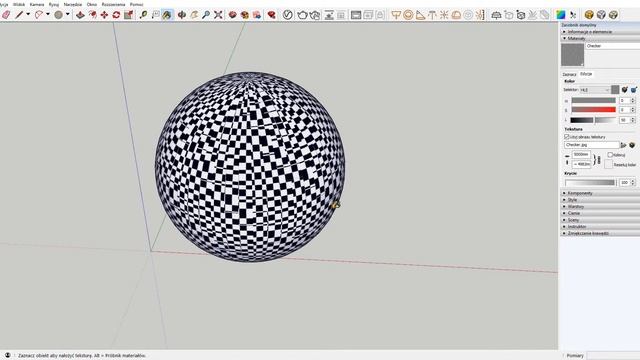Screen dimensions: 640x360
Task: Enable the Koloruj checkbox
Action: tap(610, 155)
